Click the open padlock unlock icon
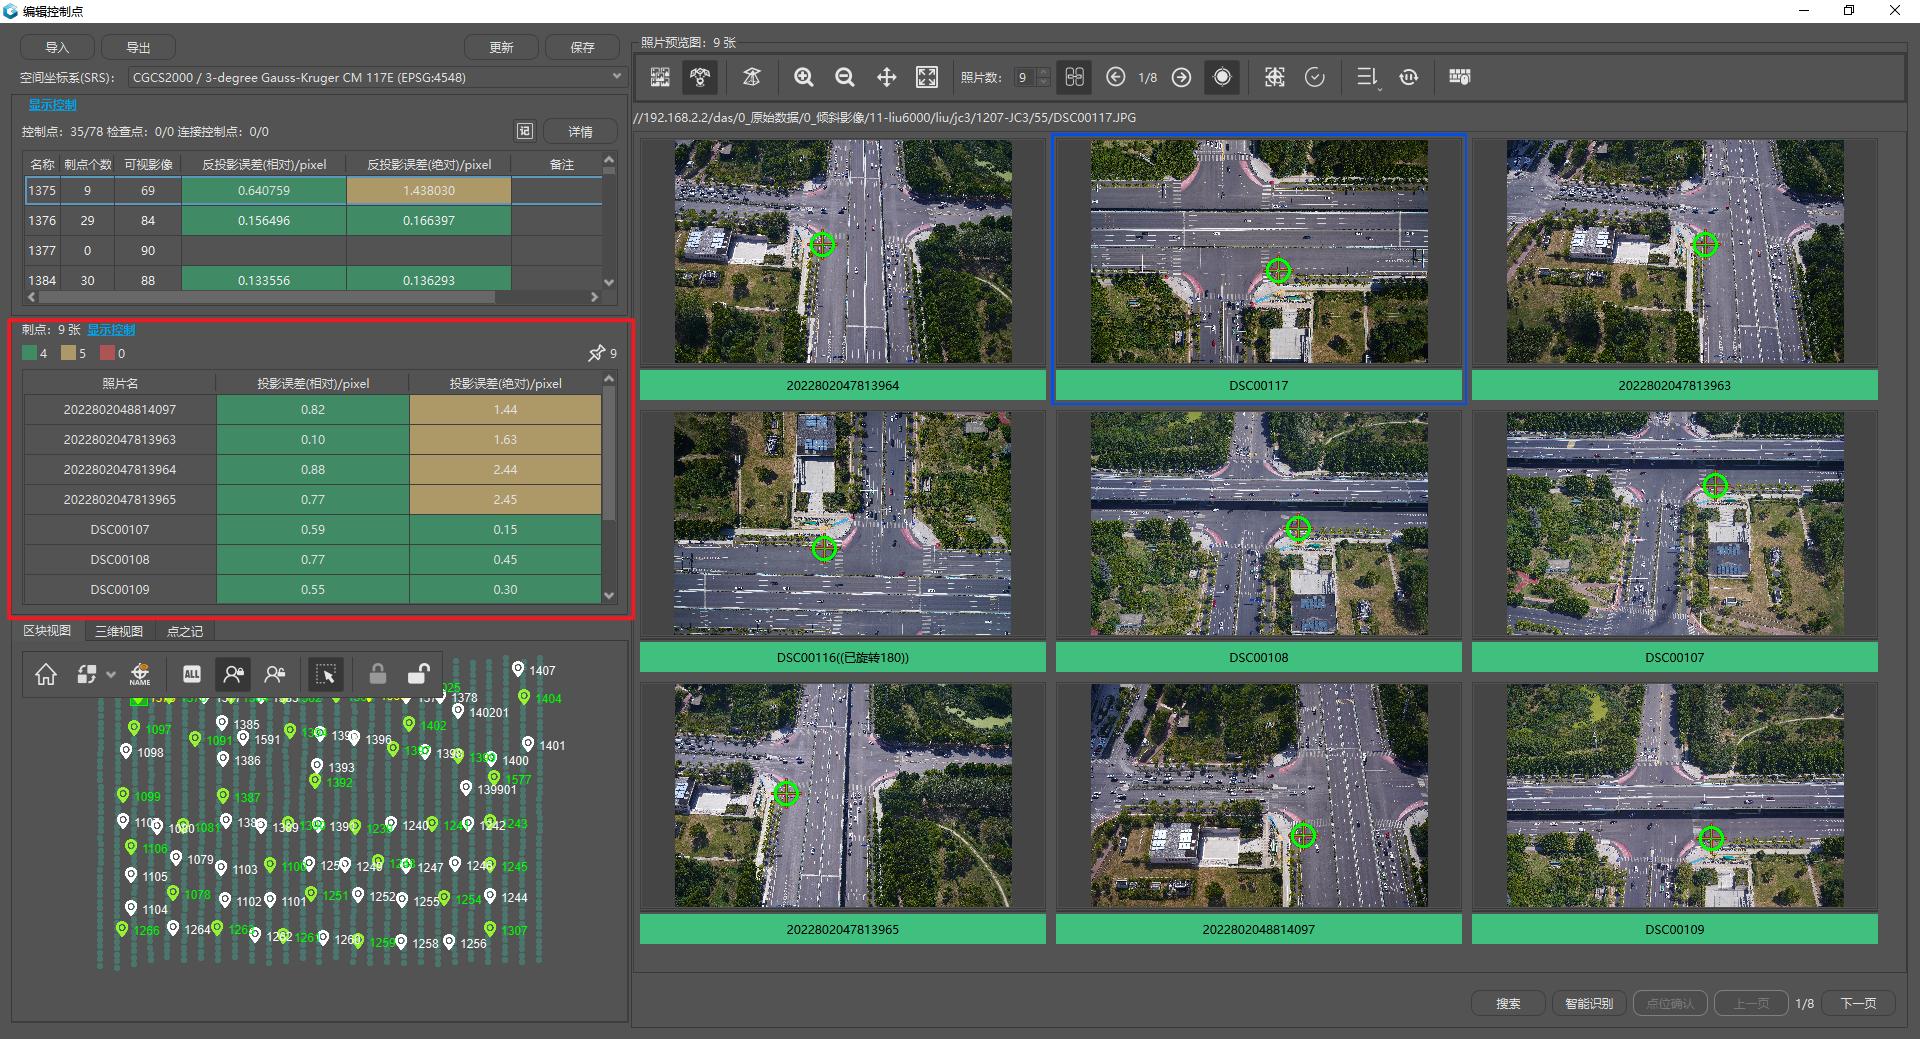The image size is (1920, 1039). [418, 675]
